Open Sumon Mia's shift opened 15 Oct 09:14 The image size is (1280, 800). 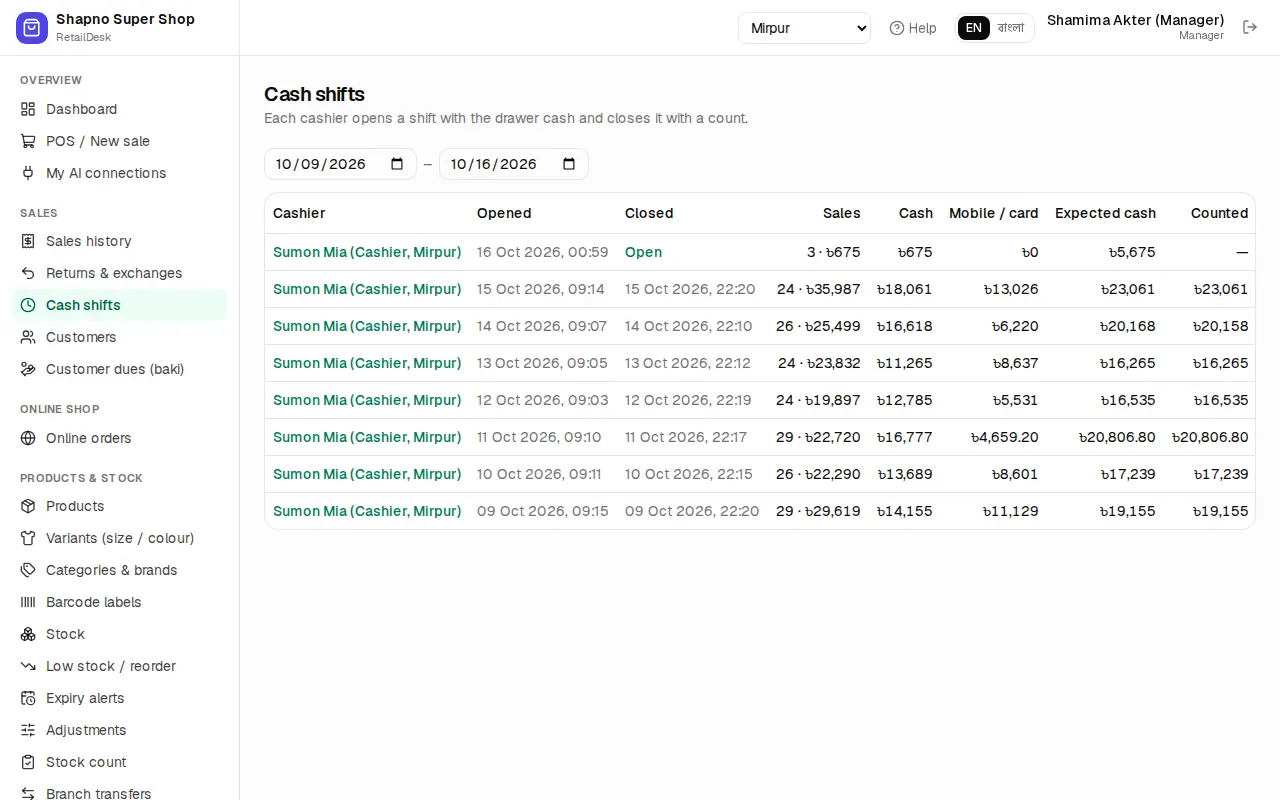click(367, 289)
